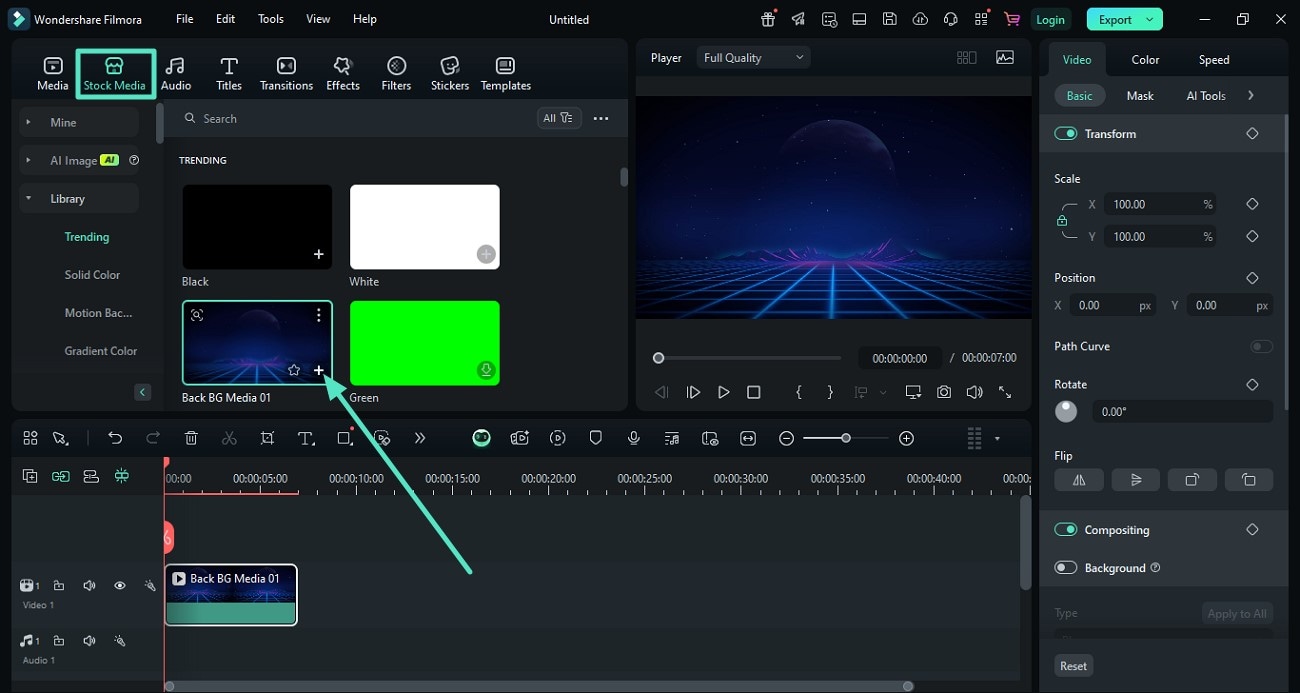Viewport: 1300px width, 693px height.
Task: Click the Redo icon
Action: pyautogui.click(x=153, y=438)
